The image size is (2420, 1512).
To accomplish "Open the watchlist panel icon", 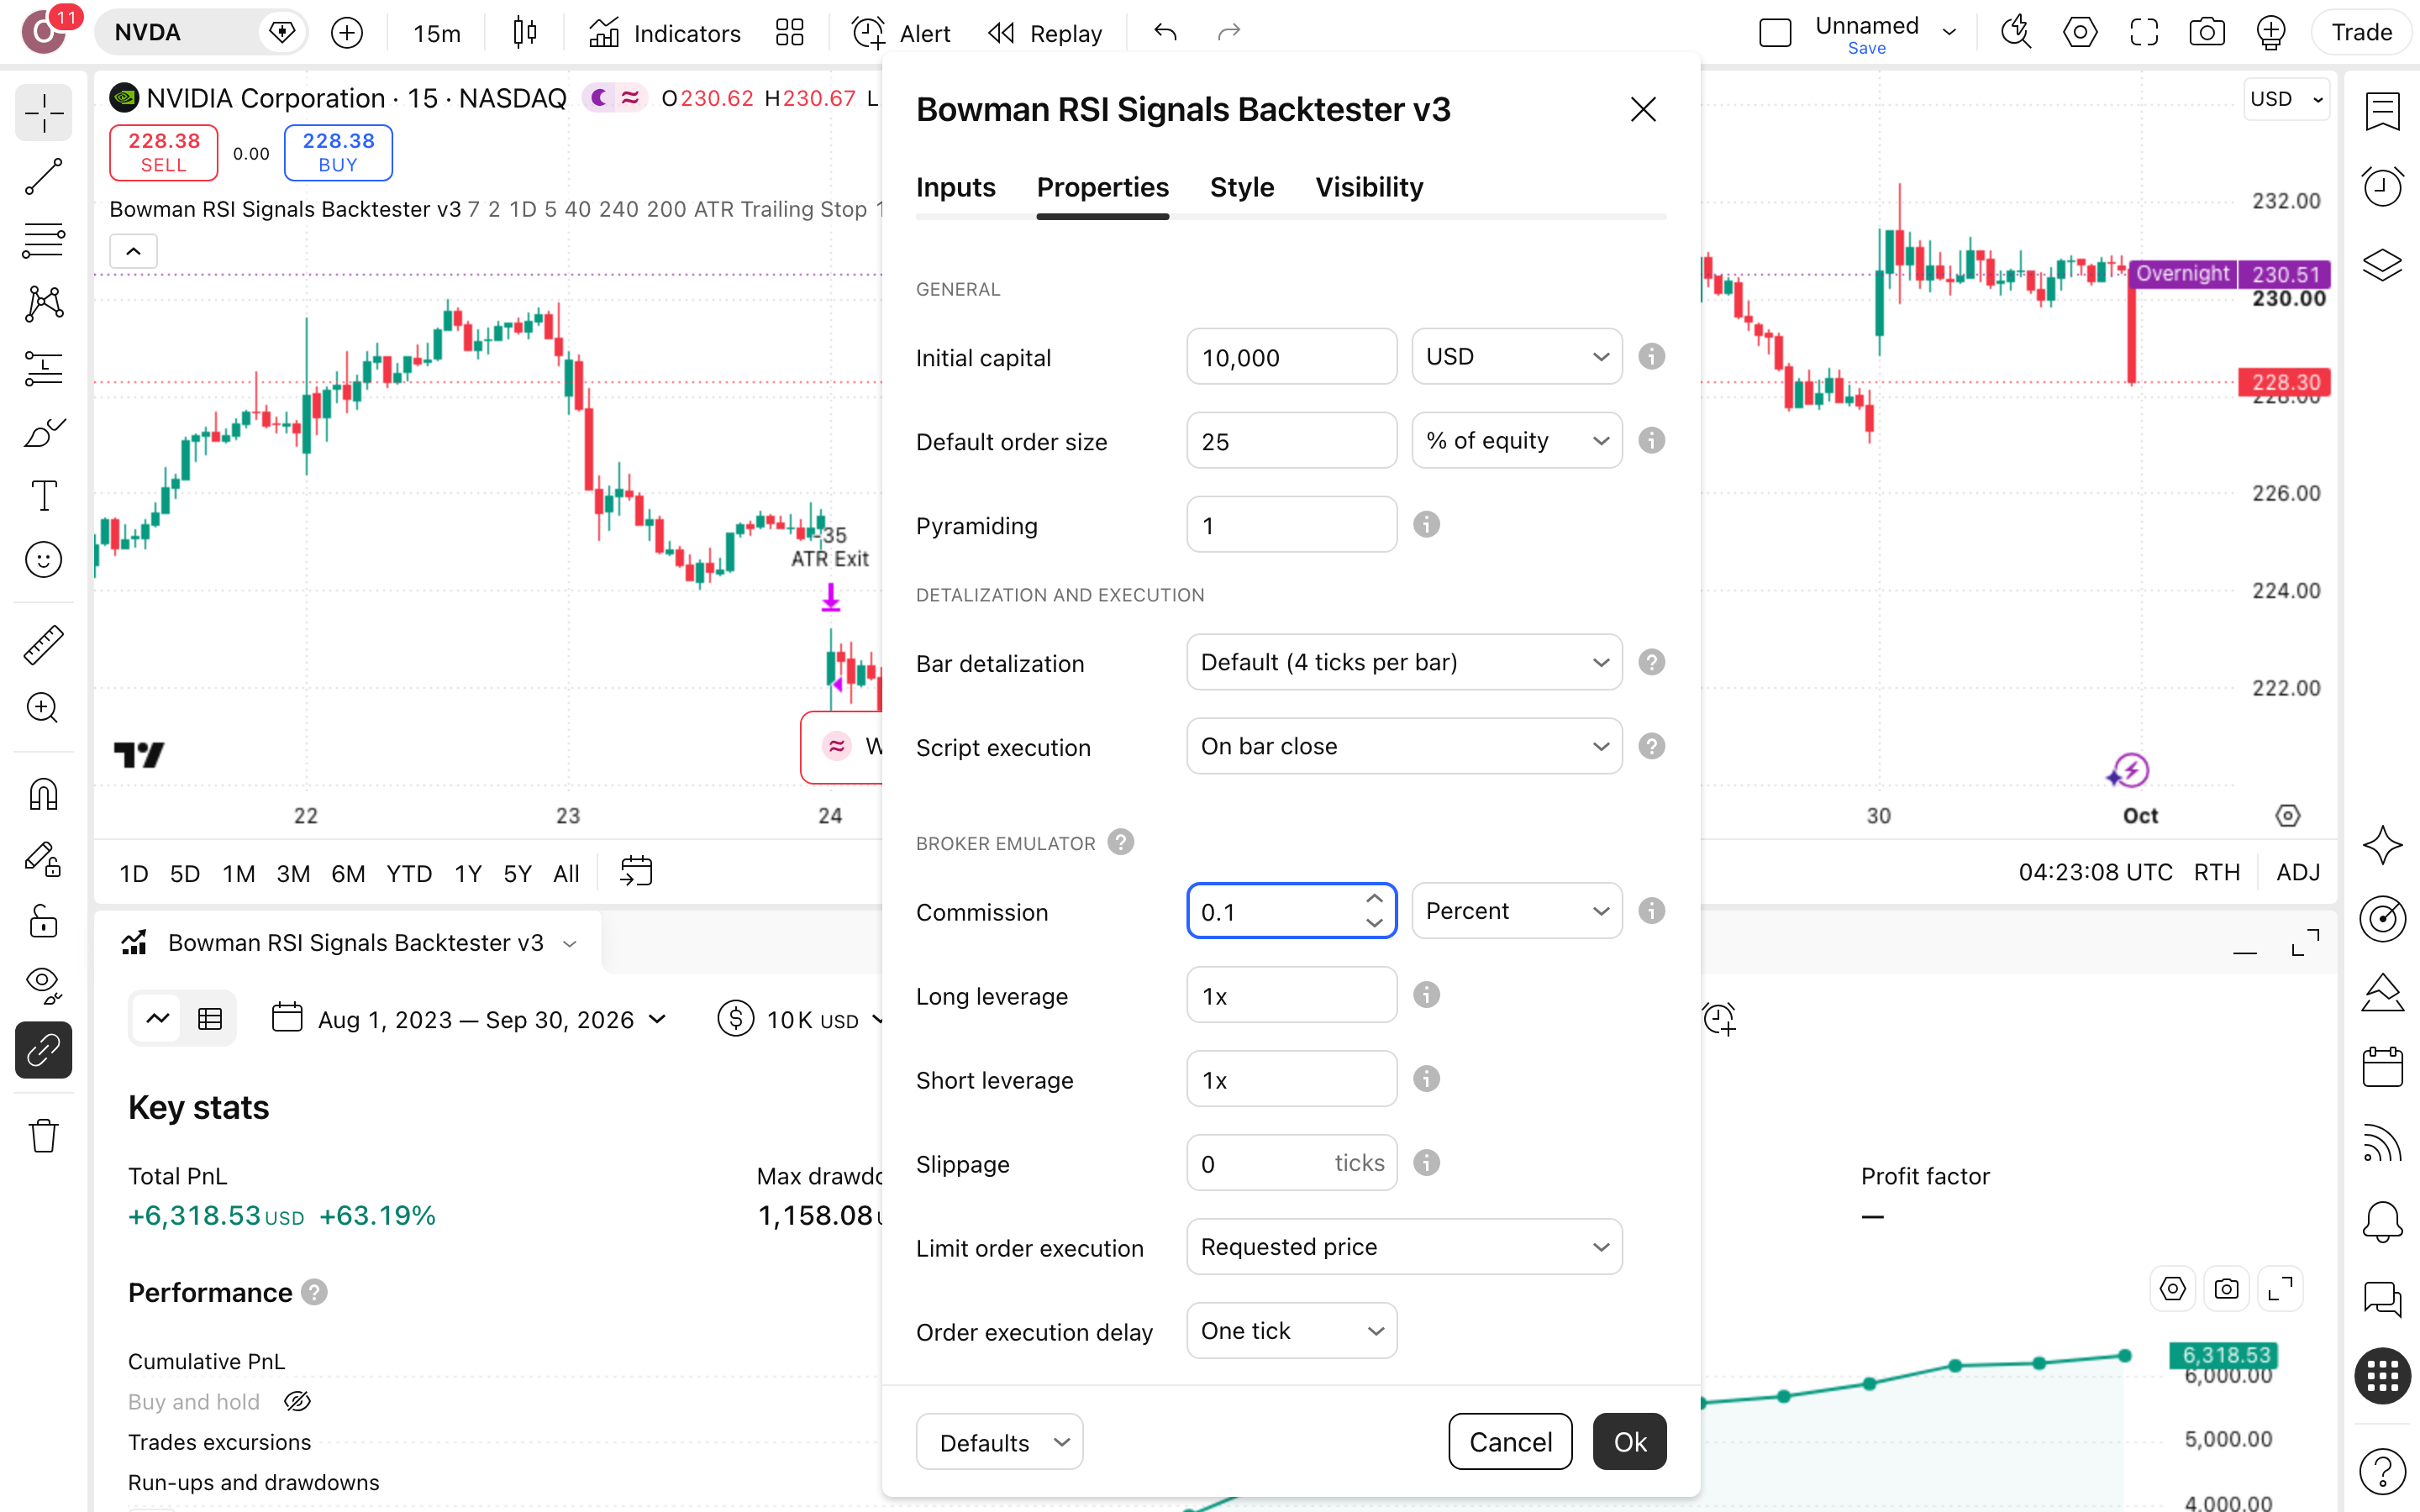I will coord(2382,112).
